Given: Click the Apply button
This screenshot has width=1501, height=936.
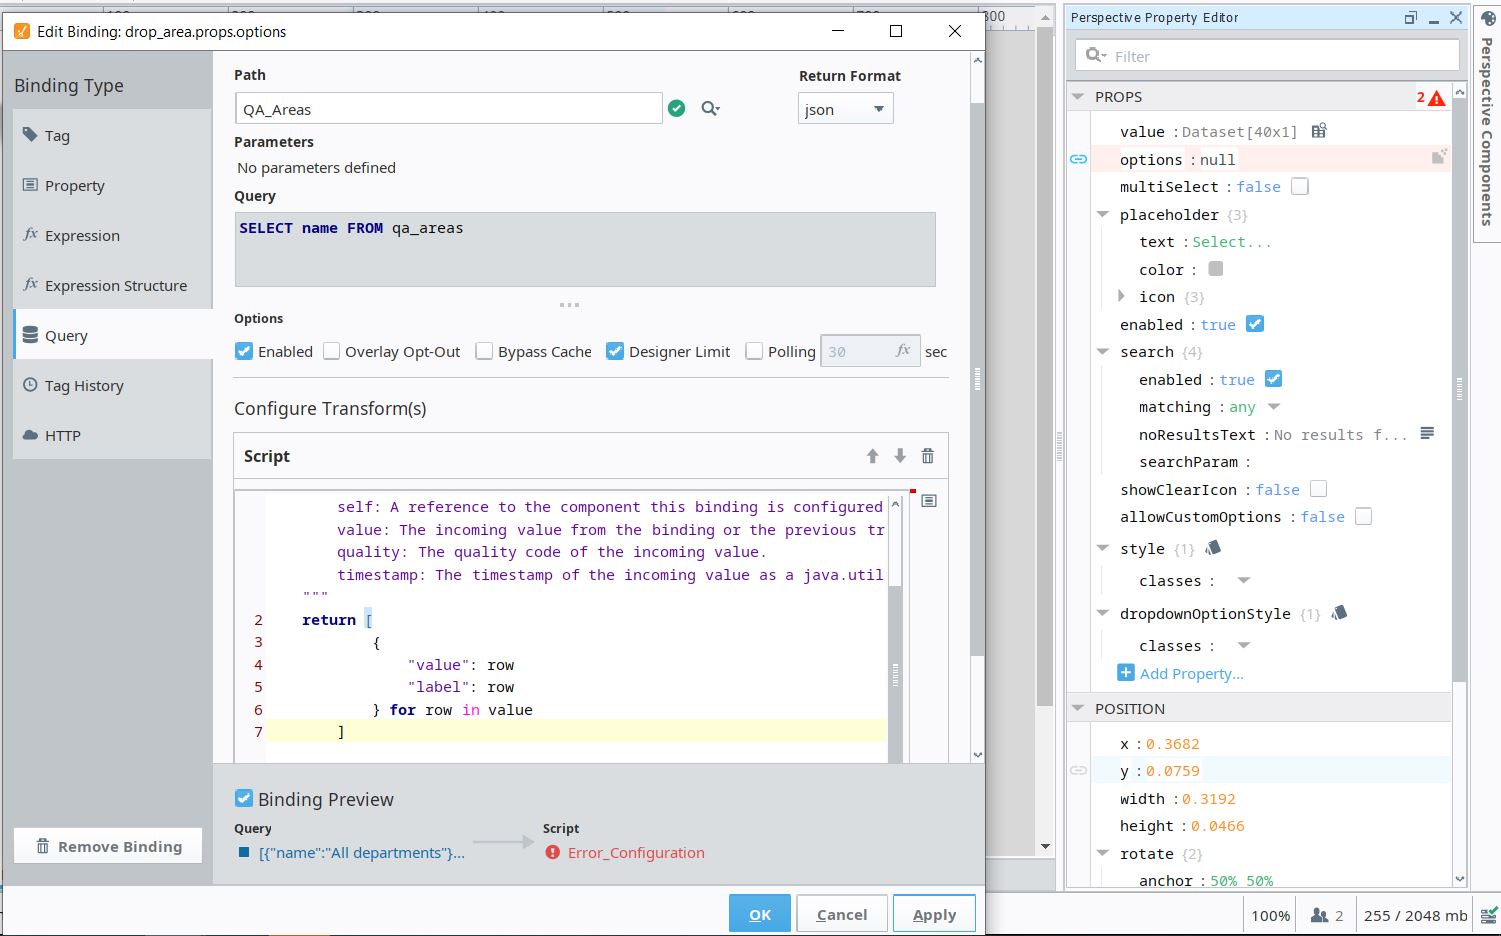Looking at the screenshot, I should pyautogui.click(x=934, y=914).
